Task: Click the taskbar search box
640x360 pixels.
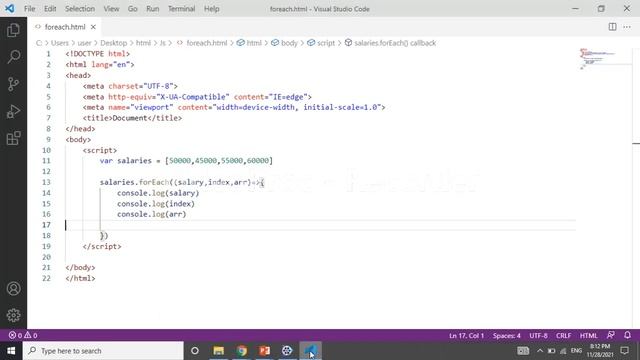Action: (103, 351)
